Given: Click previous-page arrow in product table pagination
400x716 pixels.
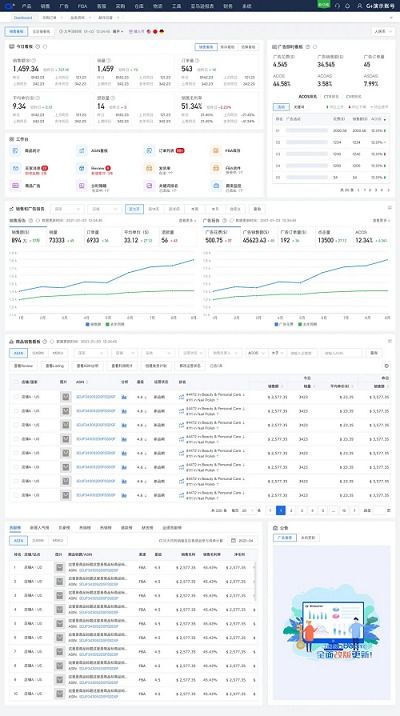Looking at the screenshot, I should [270, 510].
